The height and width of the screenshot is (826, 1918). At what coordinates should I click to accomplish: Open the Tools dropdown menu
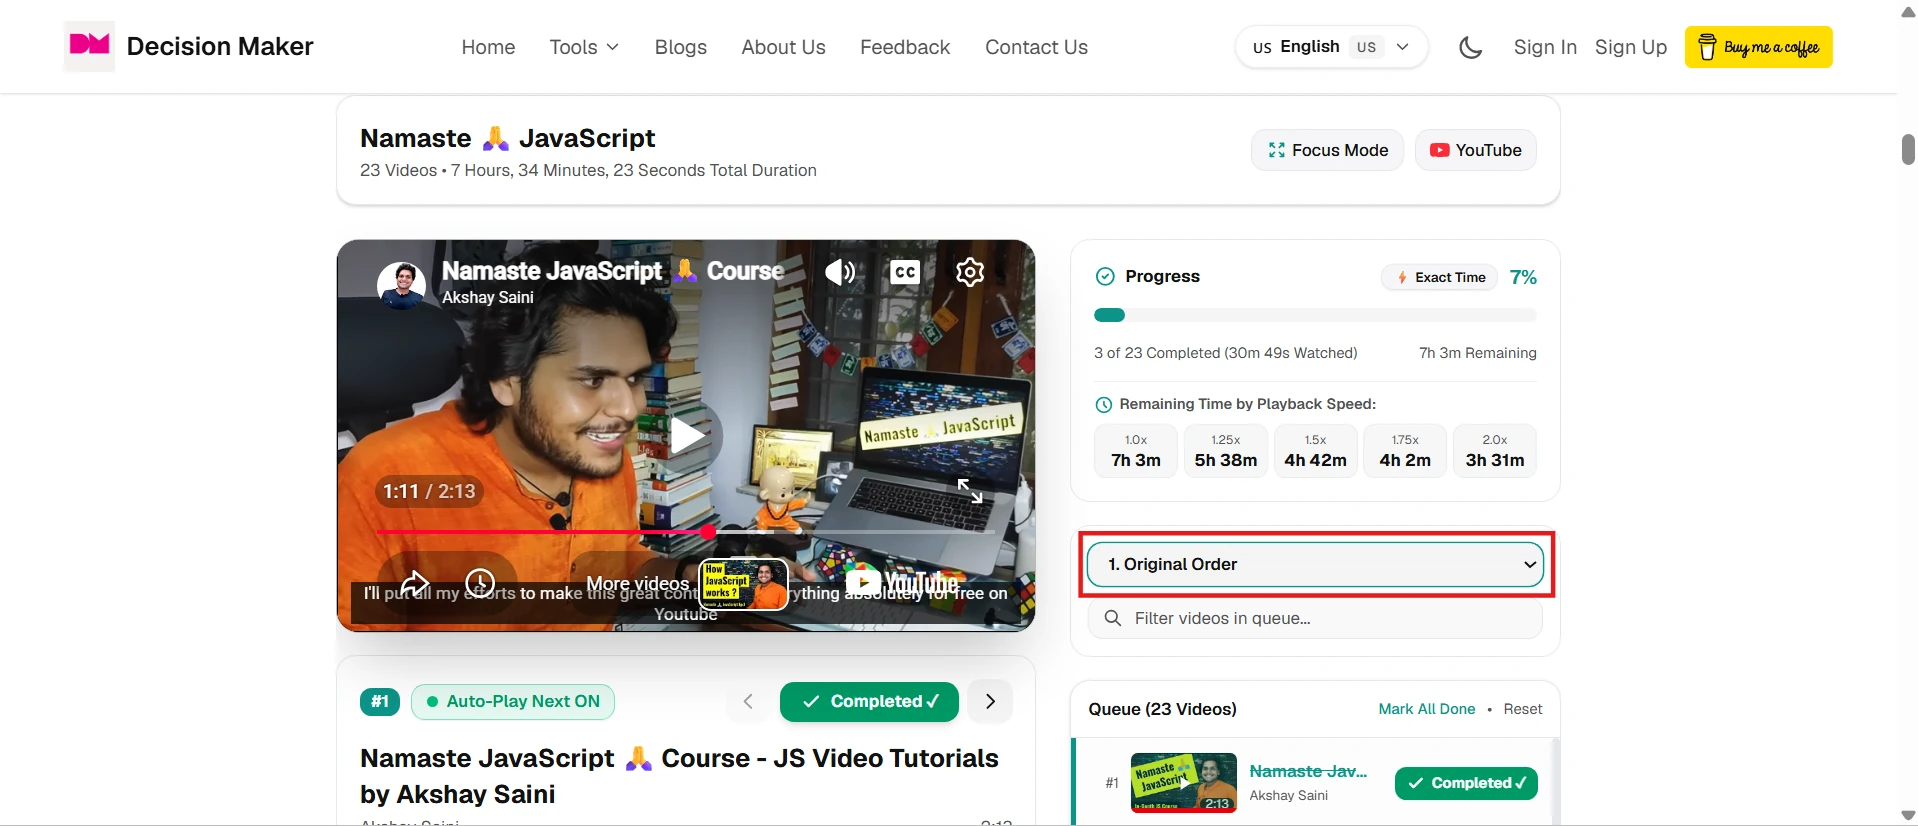point(584,47)
